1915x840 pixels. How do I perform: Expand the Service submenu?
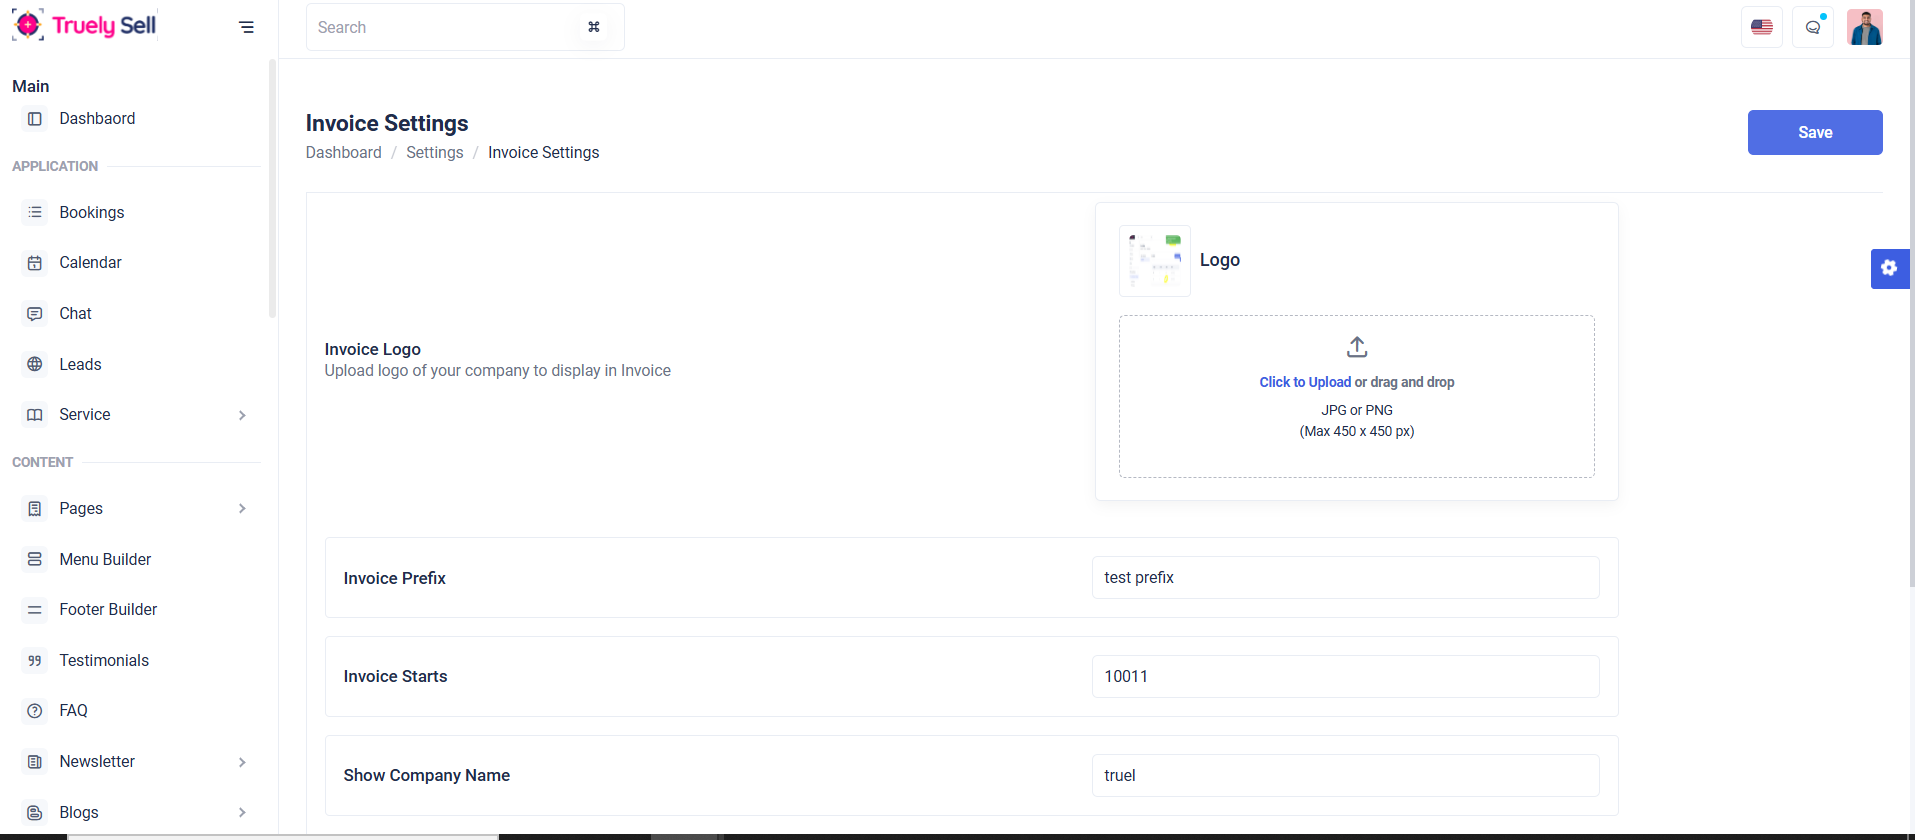[242, 415]
